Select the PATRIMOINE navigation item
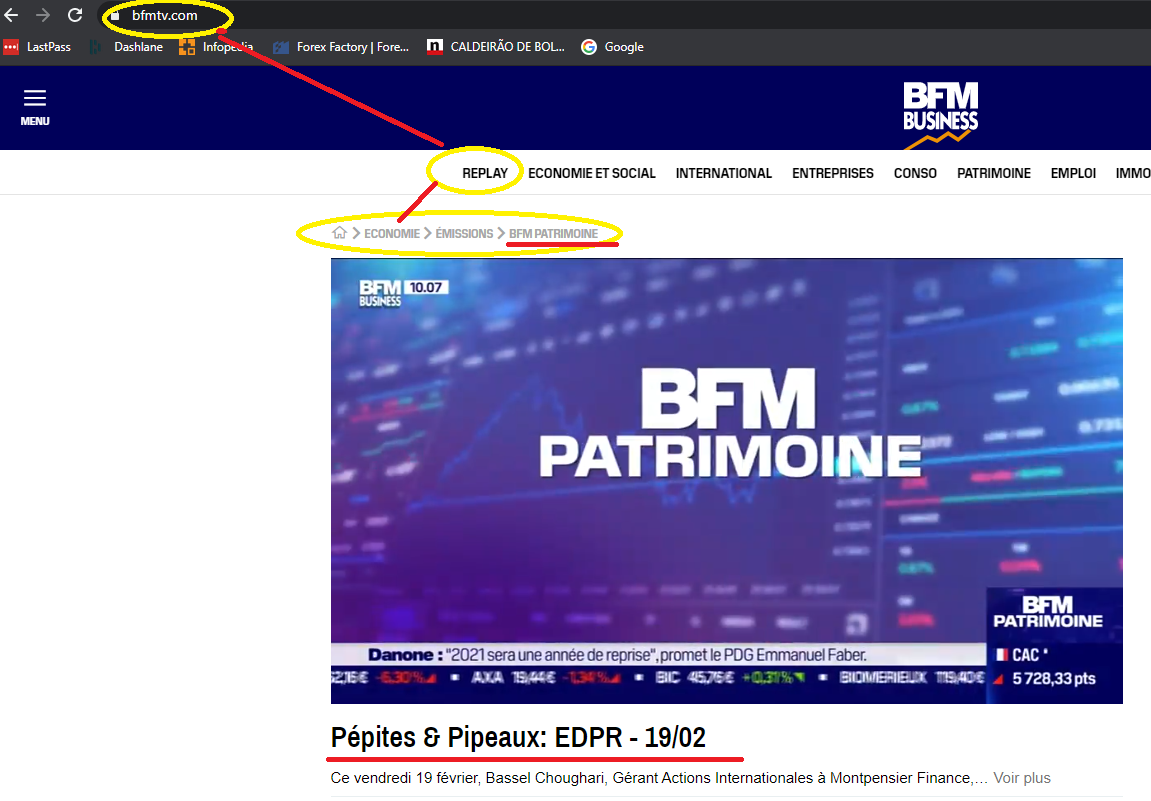 993,173
